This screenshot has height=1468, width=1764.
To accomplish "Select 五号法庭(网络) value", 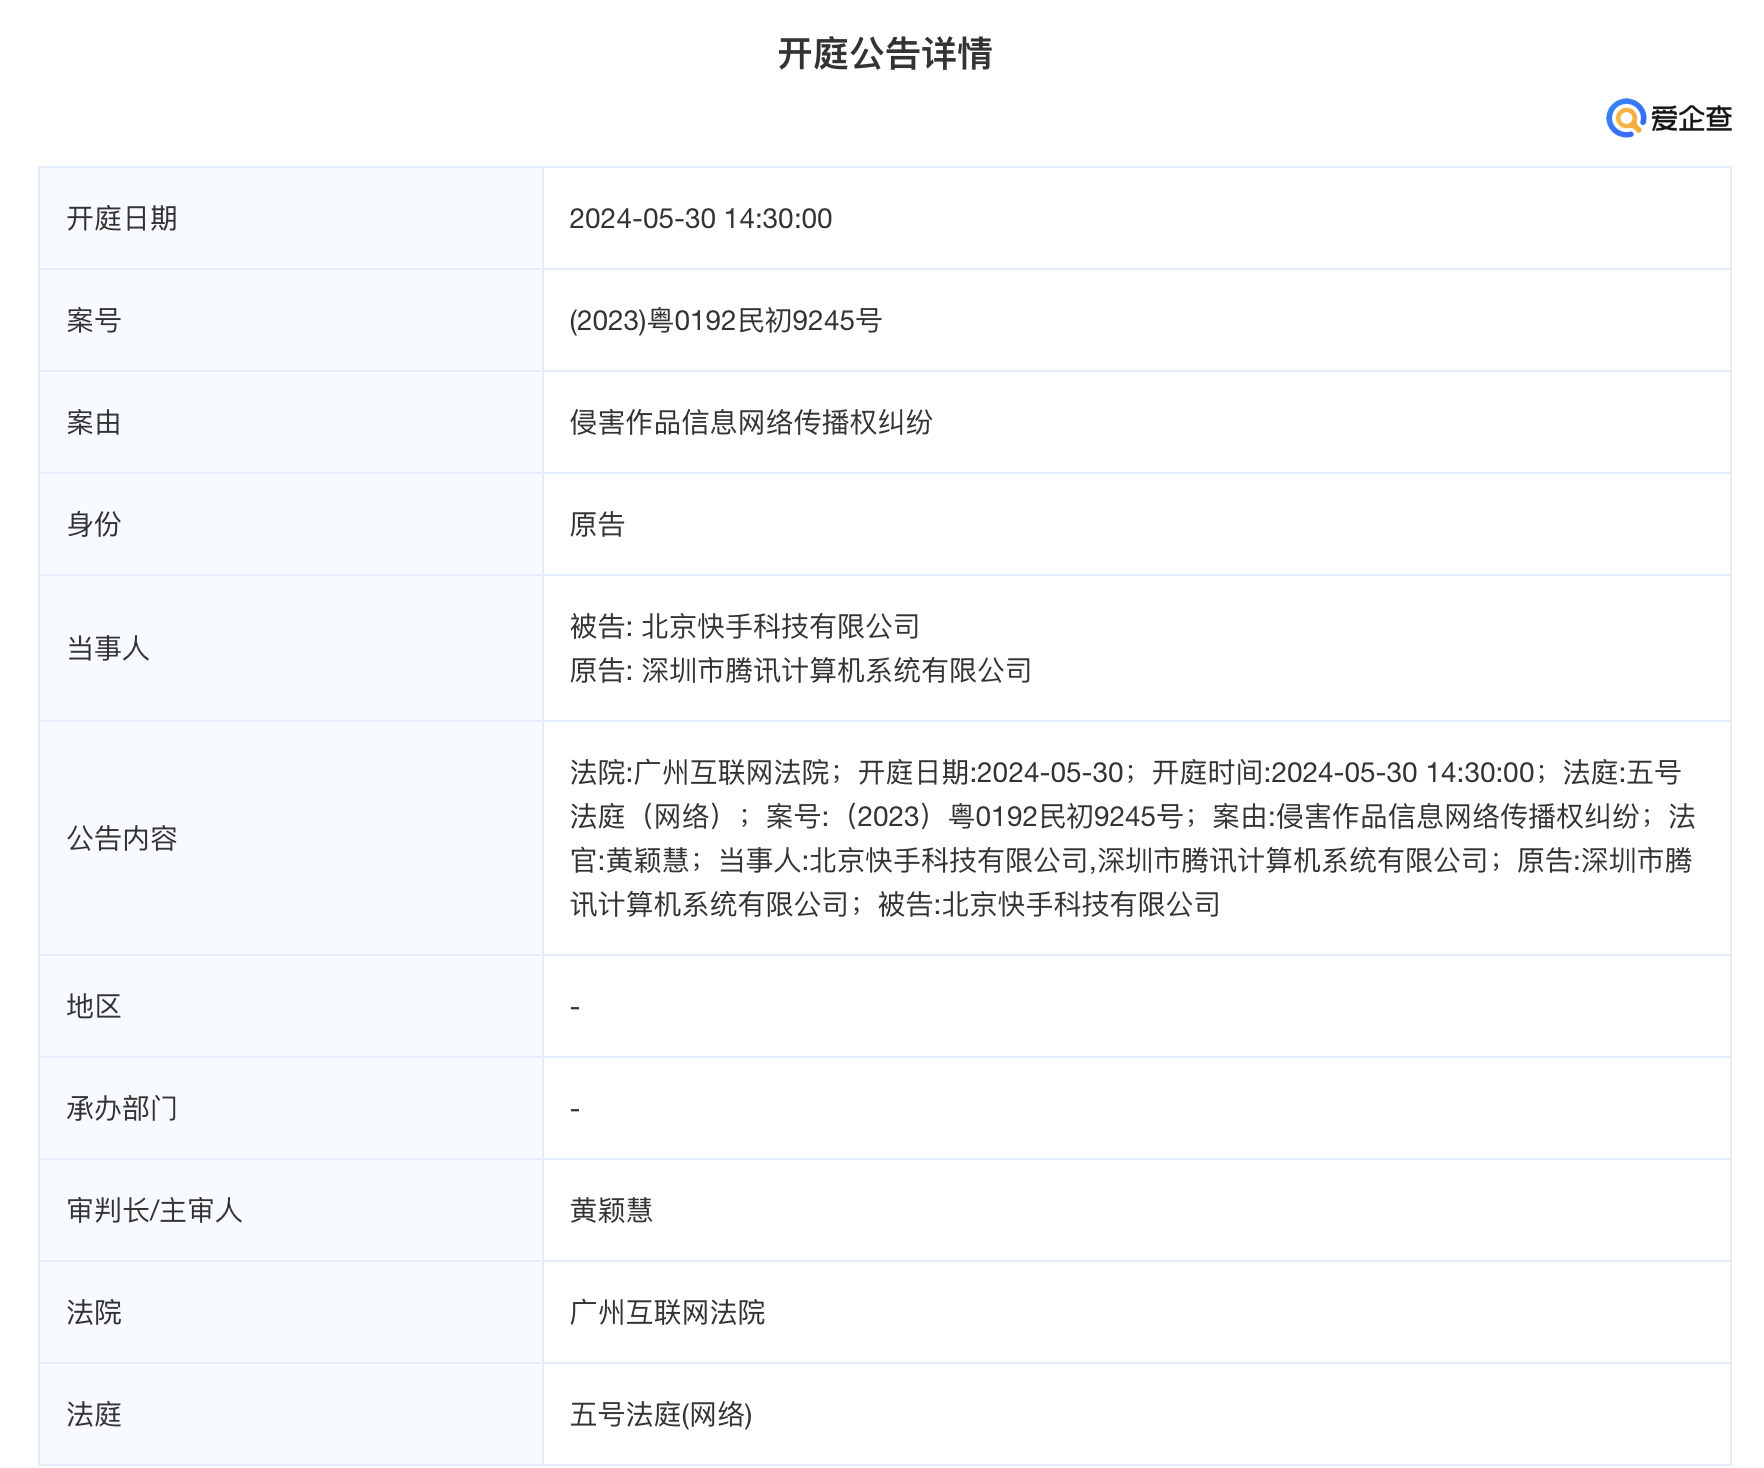I will (x=661, y=1415).
